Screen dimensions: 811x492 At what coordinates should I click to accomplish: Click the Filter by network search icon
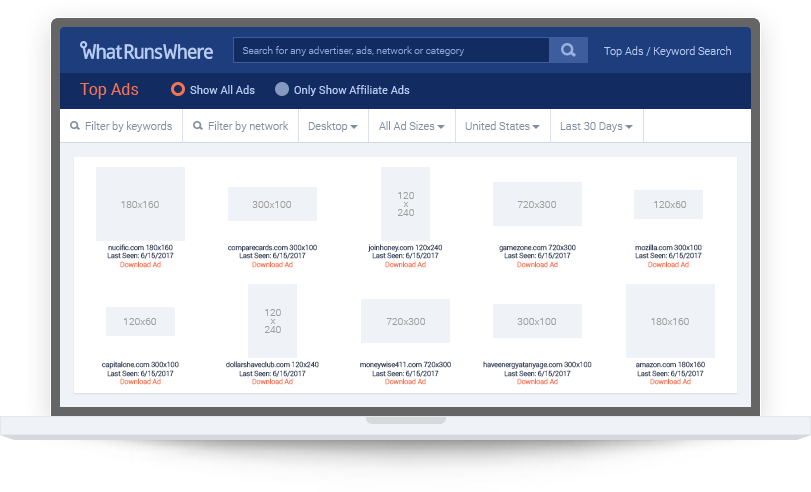coord(198,127)
